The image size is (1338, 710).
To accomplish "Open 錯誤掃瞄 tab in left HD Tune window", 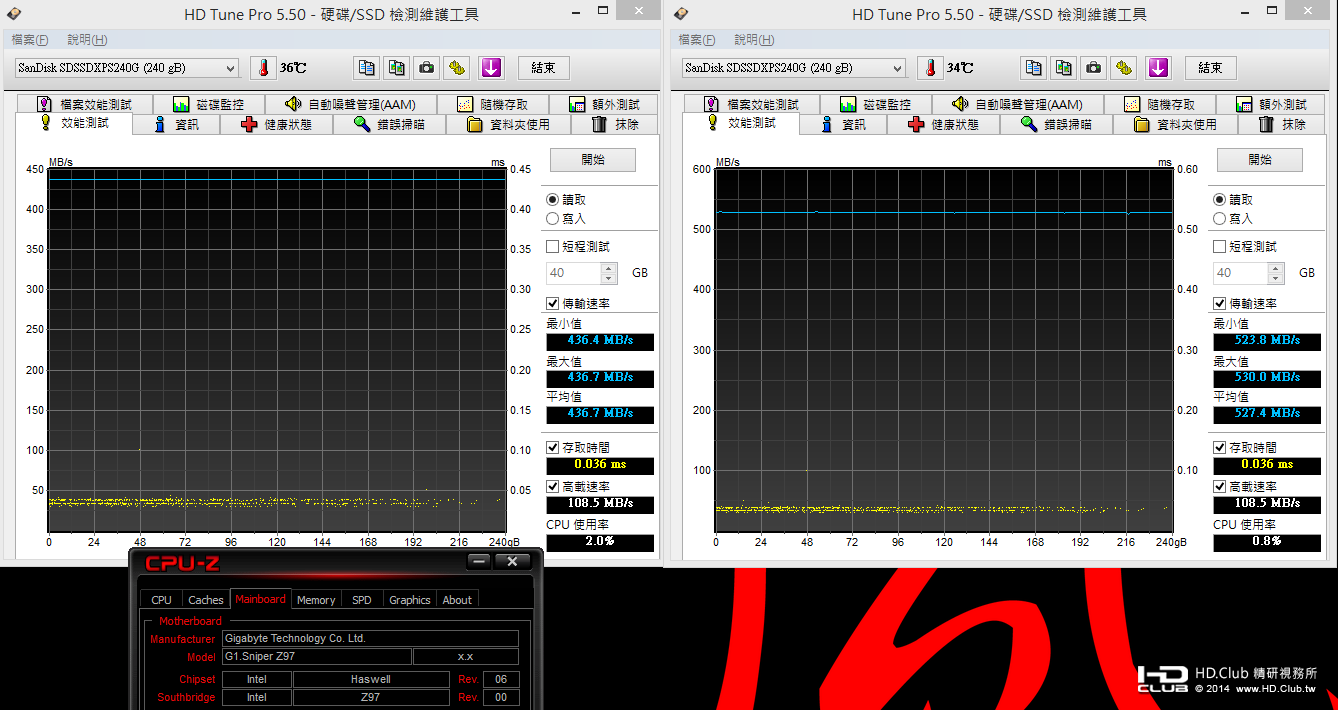I will pos(390,124).
